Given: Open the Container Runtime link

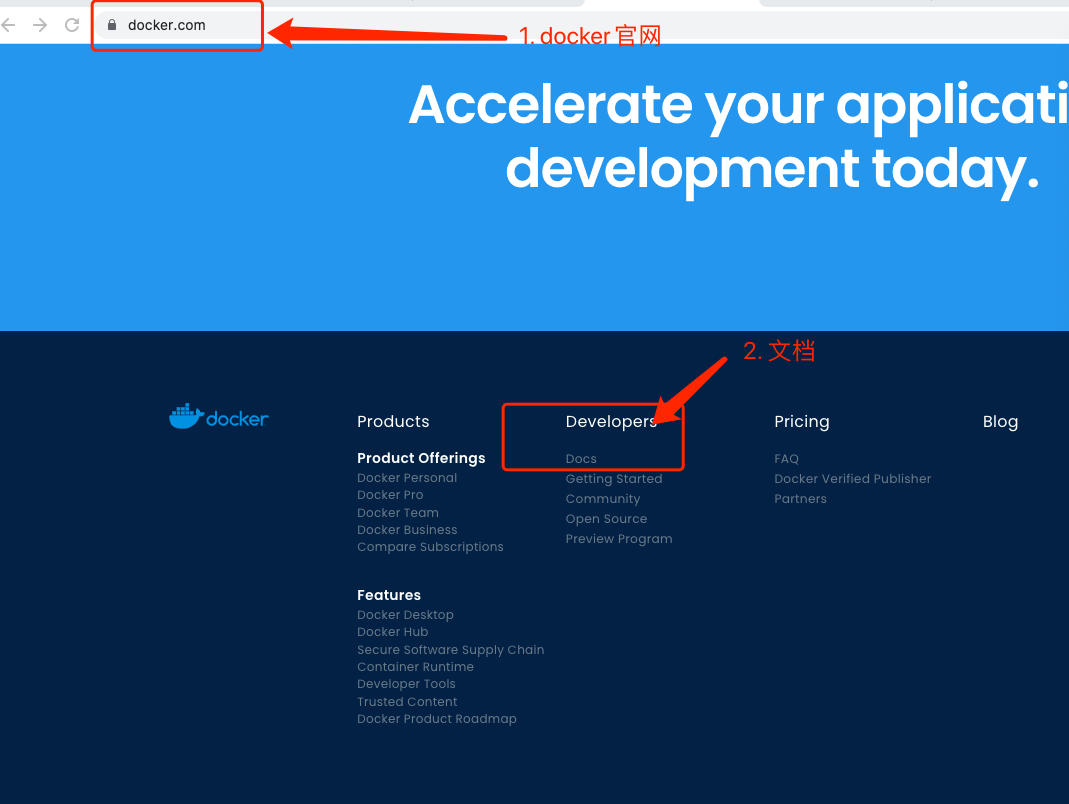Looking at the screenshot, I should (415, 667).
